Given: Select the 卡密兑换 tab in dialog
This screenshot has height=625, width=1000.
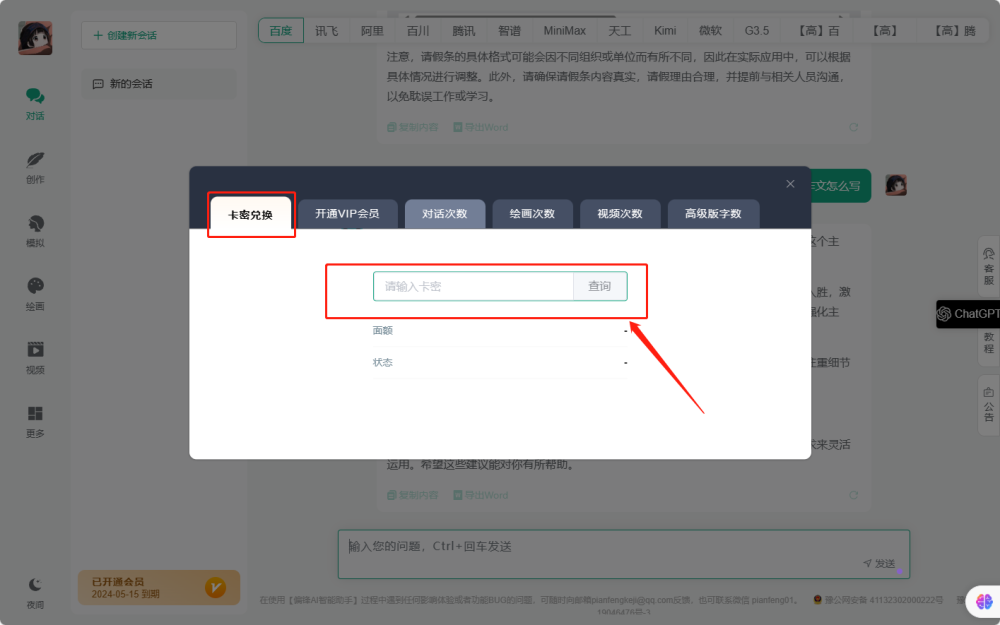Looking at the screenshot, I should 251,214.
